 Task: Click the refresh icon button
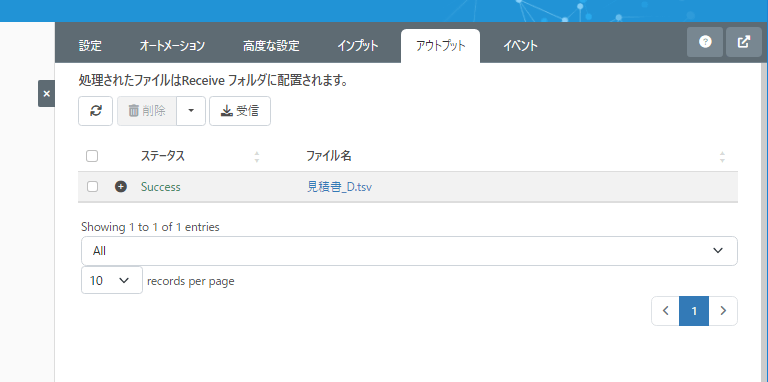pyautogui.click(x=96, y=111)
